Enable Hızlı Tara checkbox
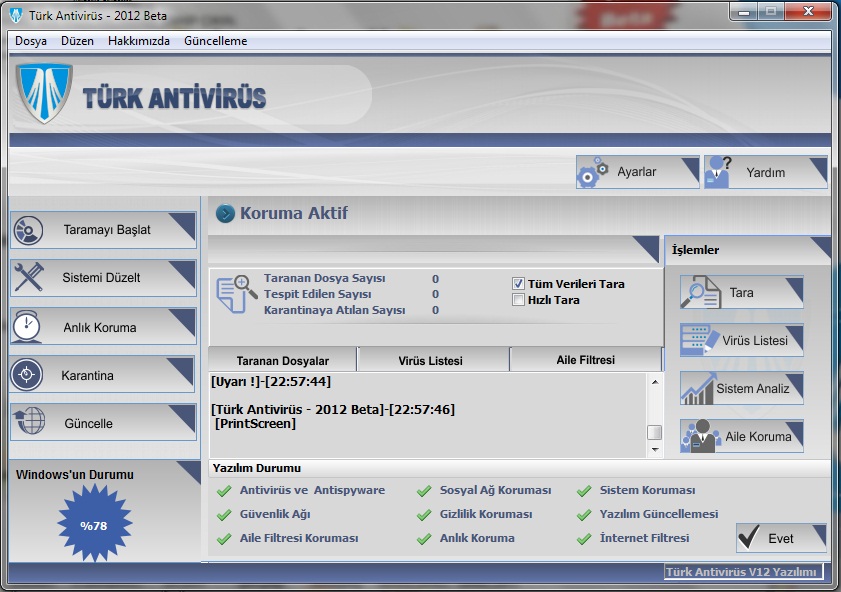Viewport: 841px width, 592px height. (518, 299)
